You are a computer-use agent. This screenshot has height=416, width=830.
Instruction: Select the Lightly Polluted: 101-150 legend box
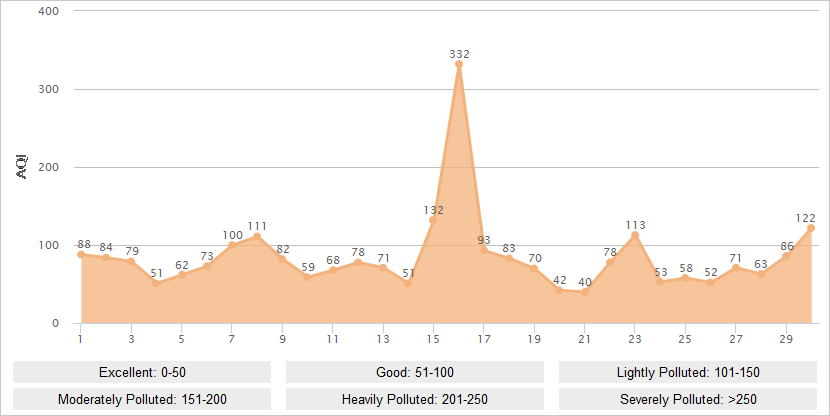(x=688, y=372)
